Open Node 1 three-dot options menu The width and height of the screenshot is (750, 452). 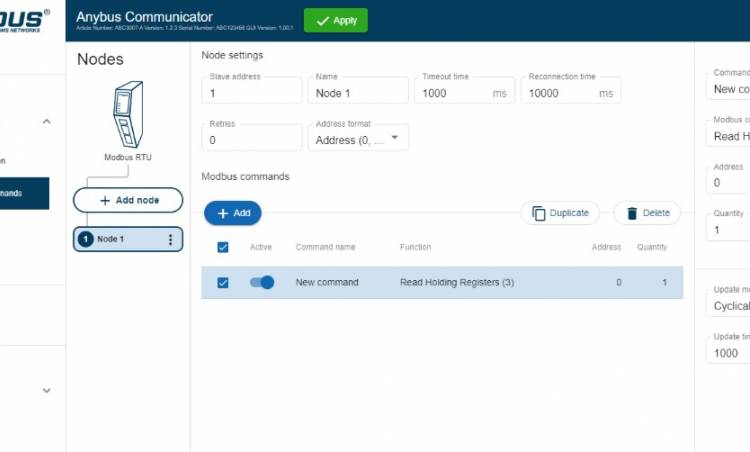click(170, 240)
